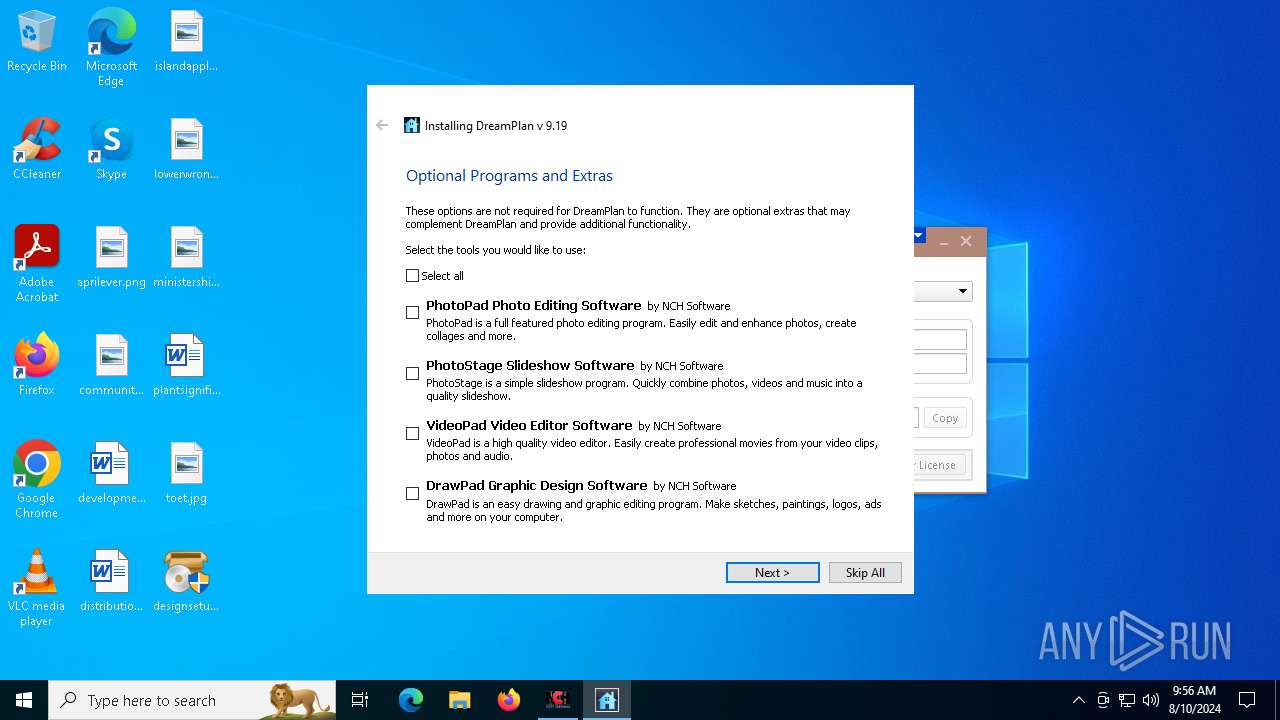
Task: Select developme Word document on desktop
Action: coord(111,474)
